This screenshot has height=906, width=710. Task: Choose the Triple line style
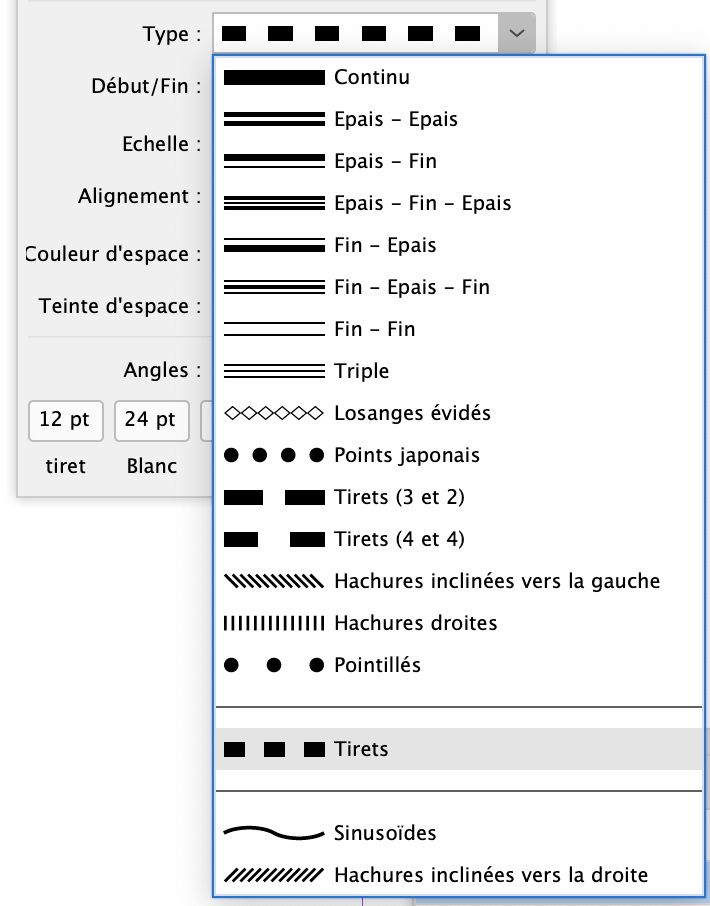pyautogui.click(x=361, y=371)
